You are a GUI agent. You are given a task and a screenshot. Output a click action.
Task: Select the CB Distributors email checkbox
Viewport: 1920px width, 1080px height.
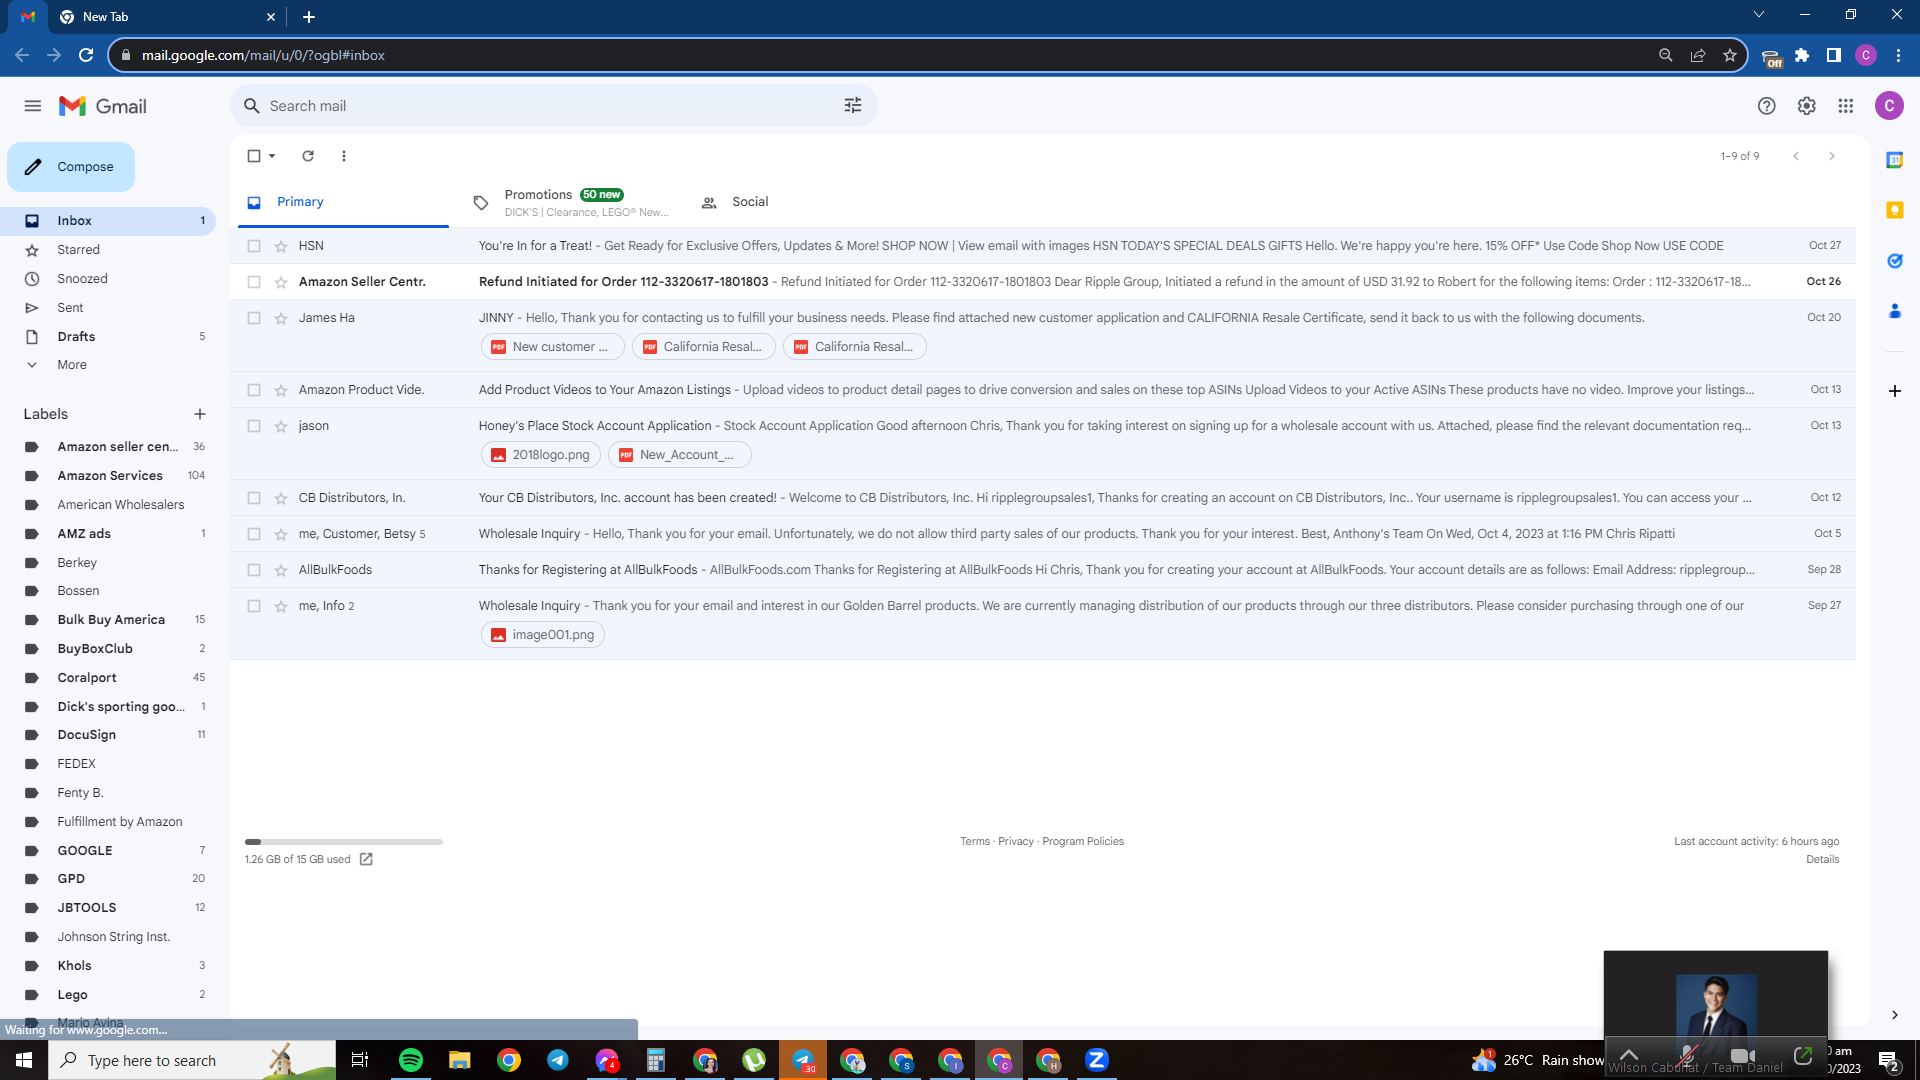point(254,498)
